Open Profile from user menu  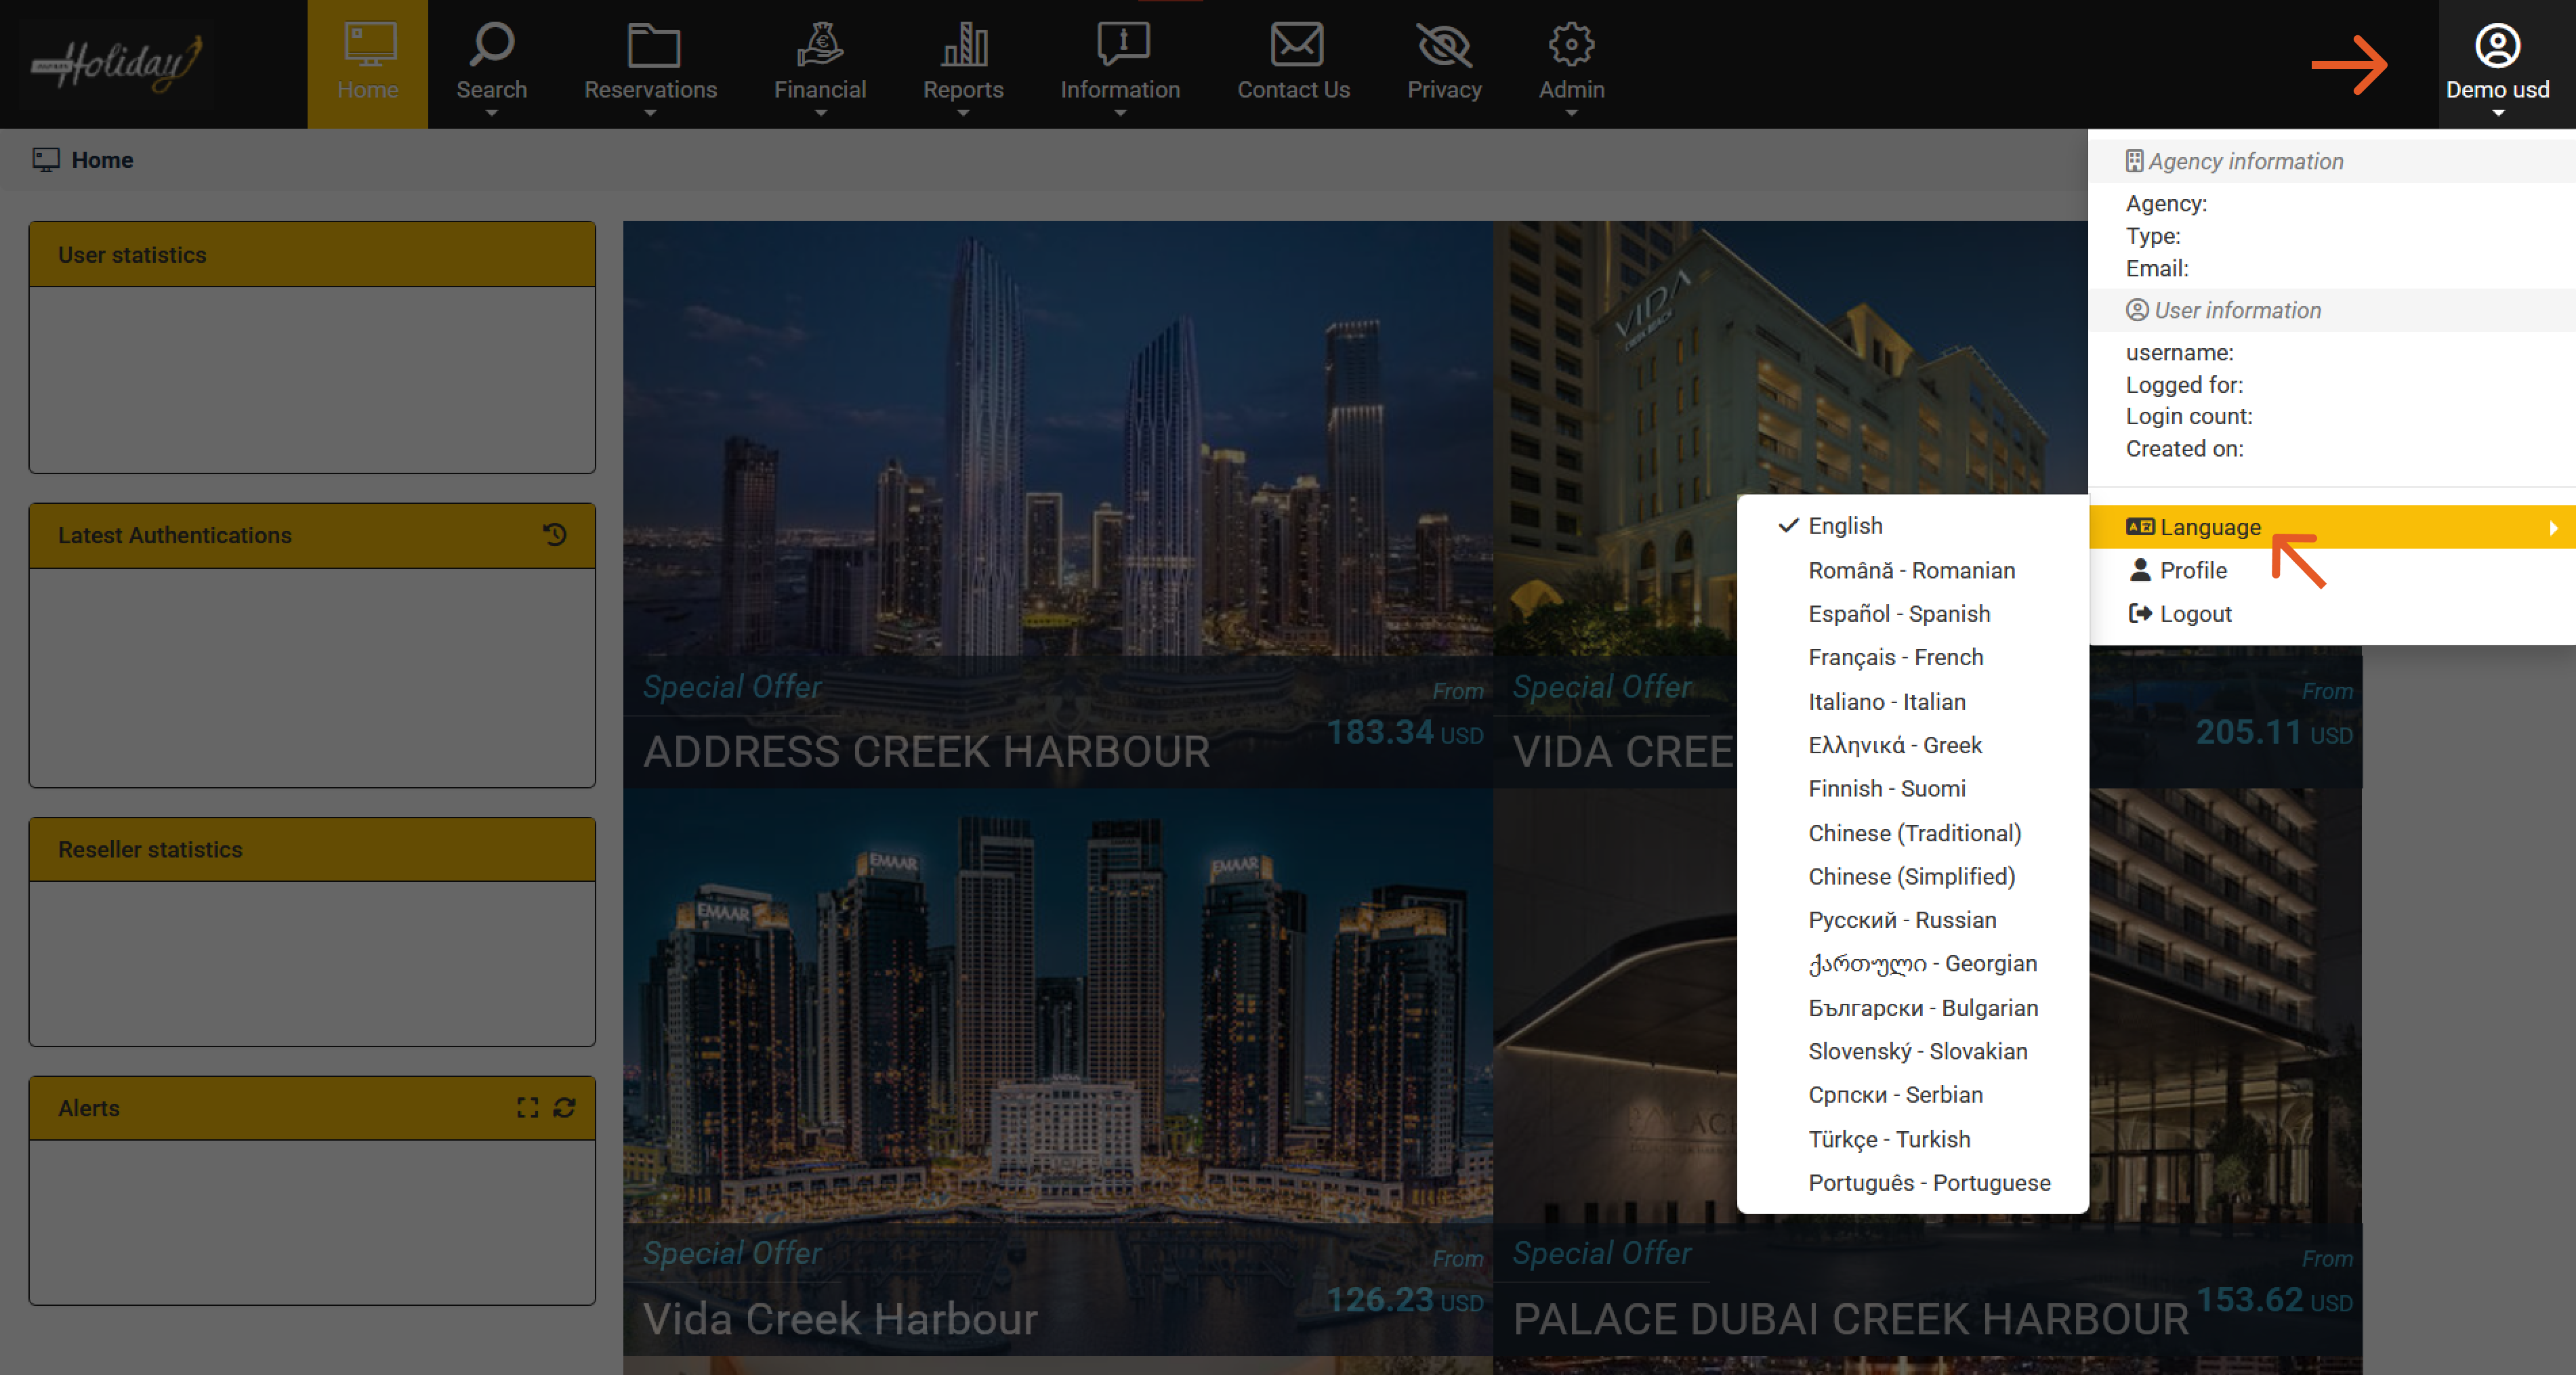(2192, 570)
